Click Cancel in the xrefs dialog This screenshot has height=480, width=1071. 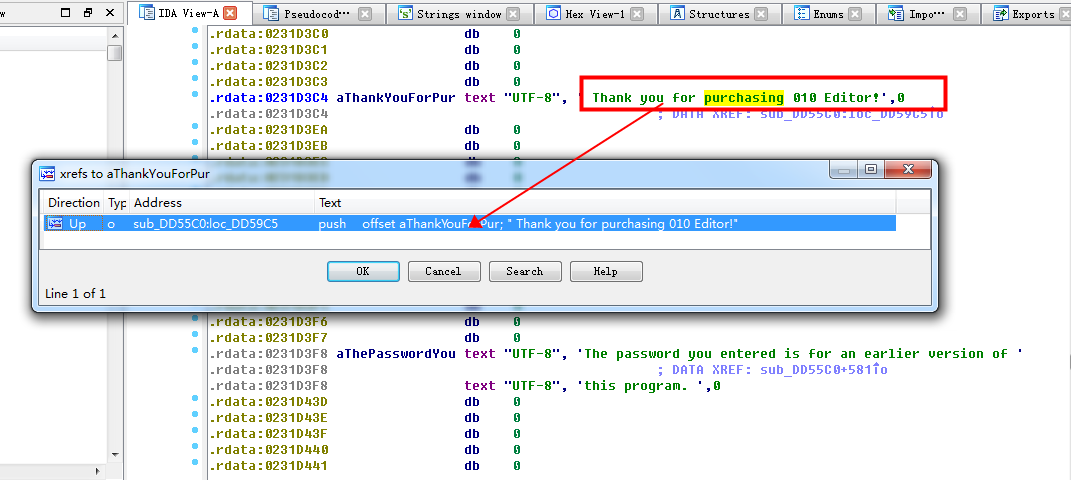(x=443, y=272)
